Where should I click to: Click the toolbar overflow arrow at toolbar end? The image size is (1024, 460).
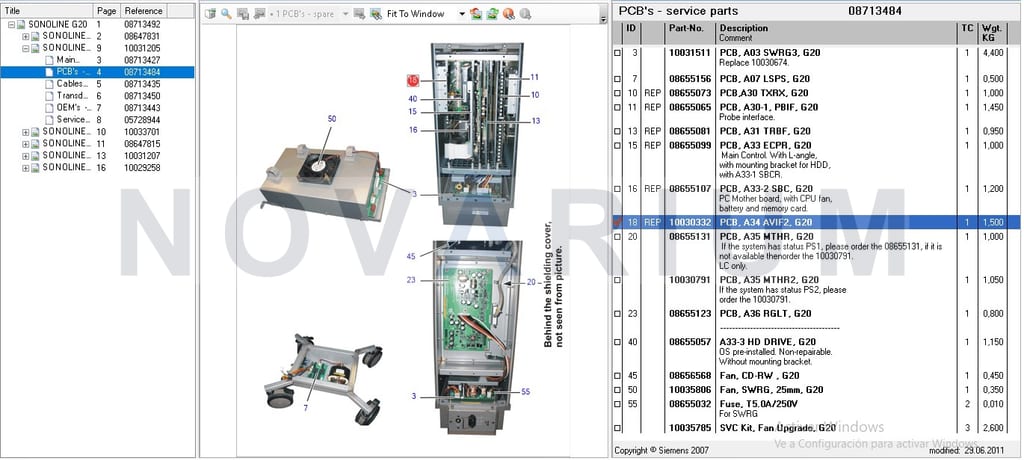tap(603, 20)
